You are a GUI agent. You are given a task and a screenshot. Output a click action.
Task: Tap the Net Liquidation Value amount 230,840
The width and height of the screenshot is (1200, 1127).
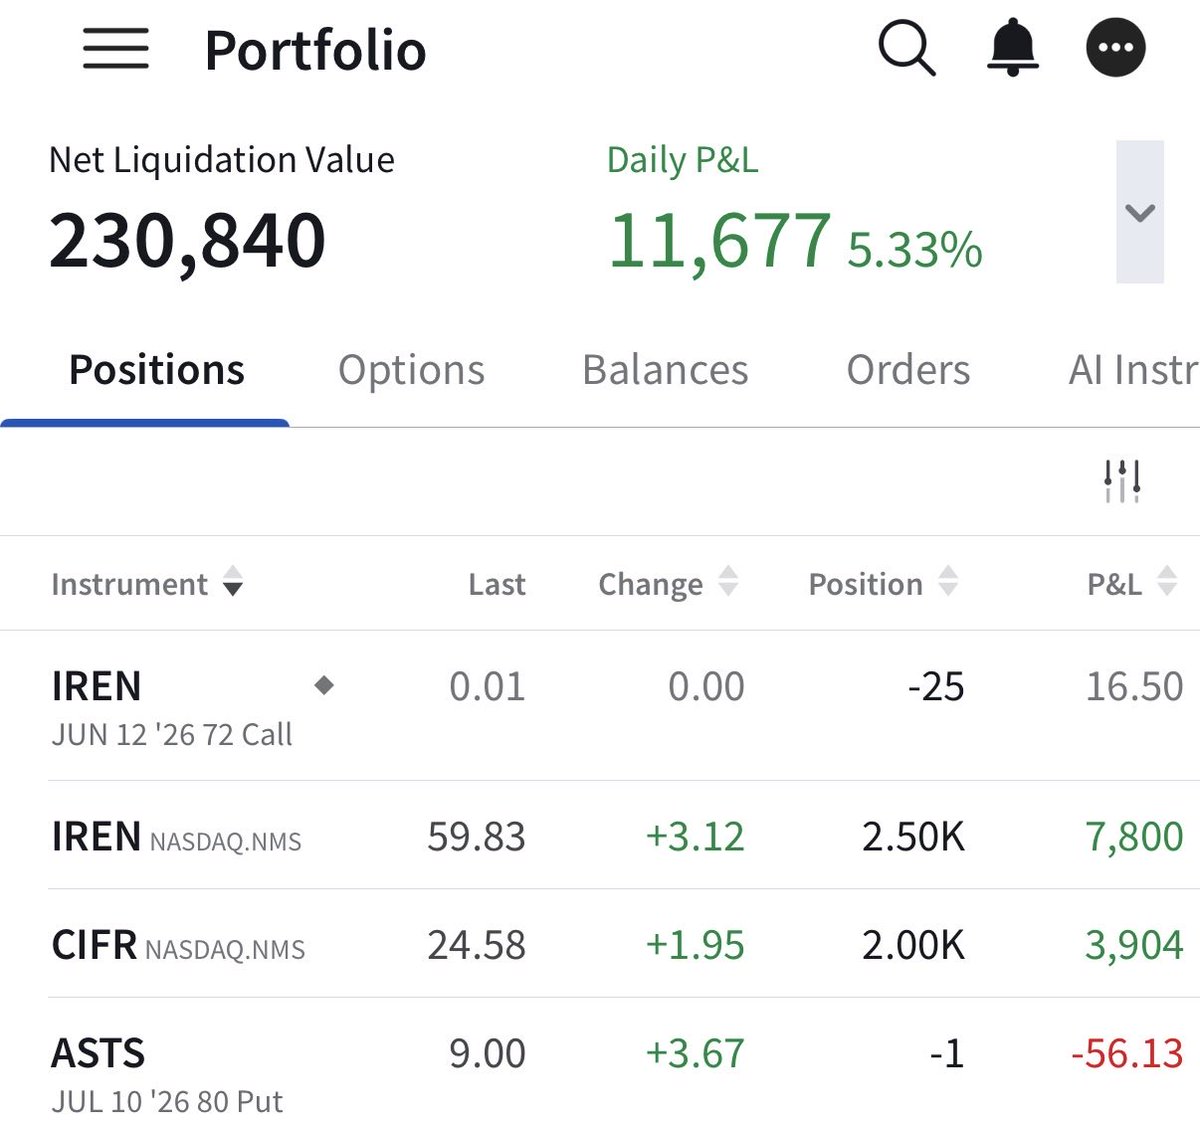187,241
